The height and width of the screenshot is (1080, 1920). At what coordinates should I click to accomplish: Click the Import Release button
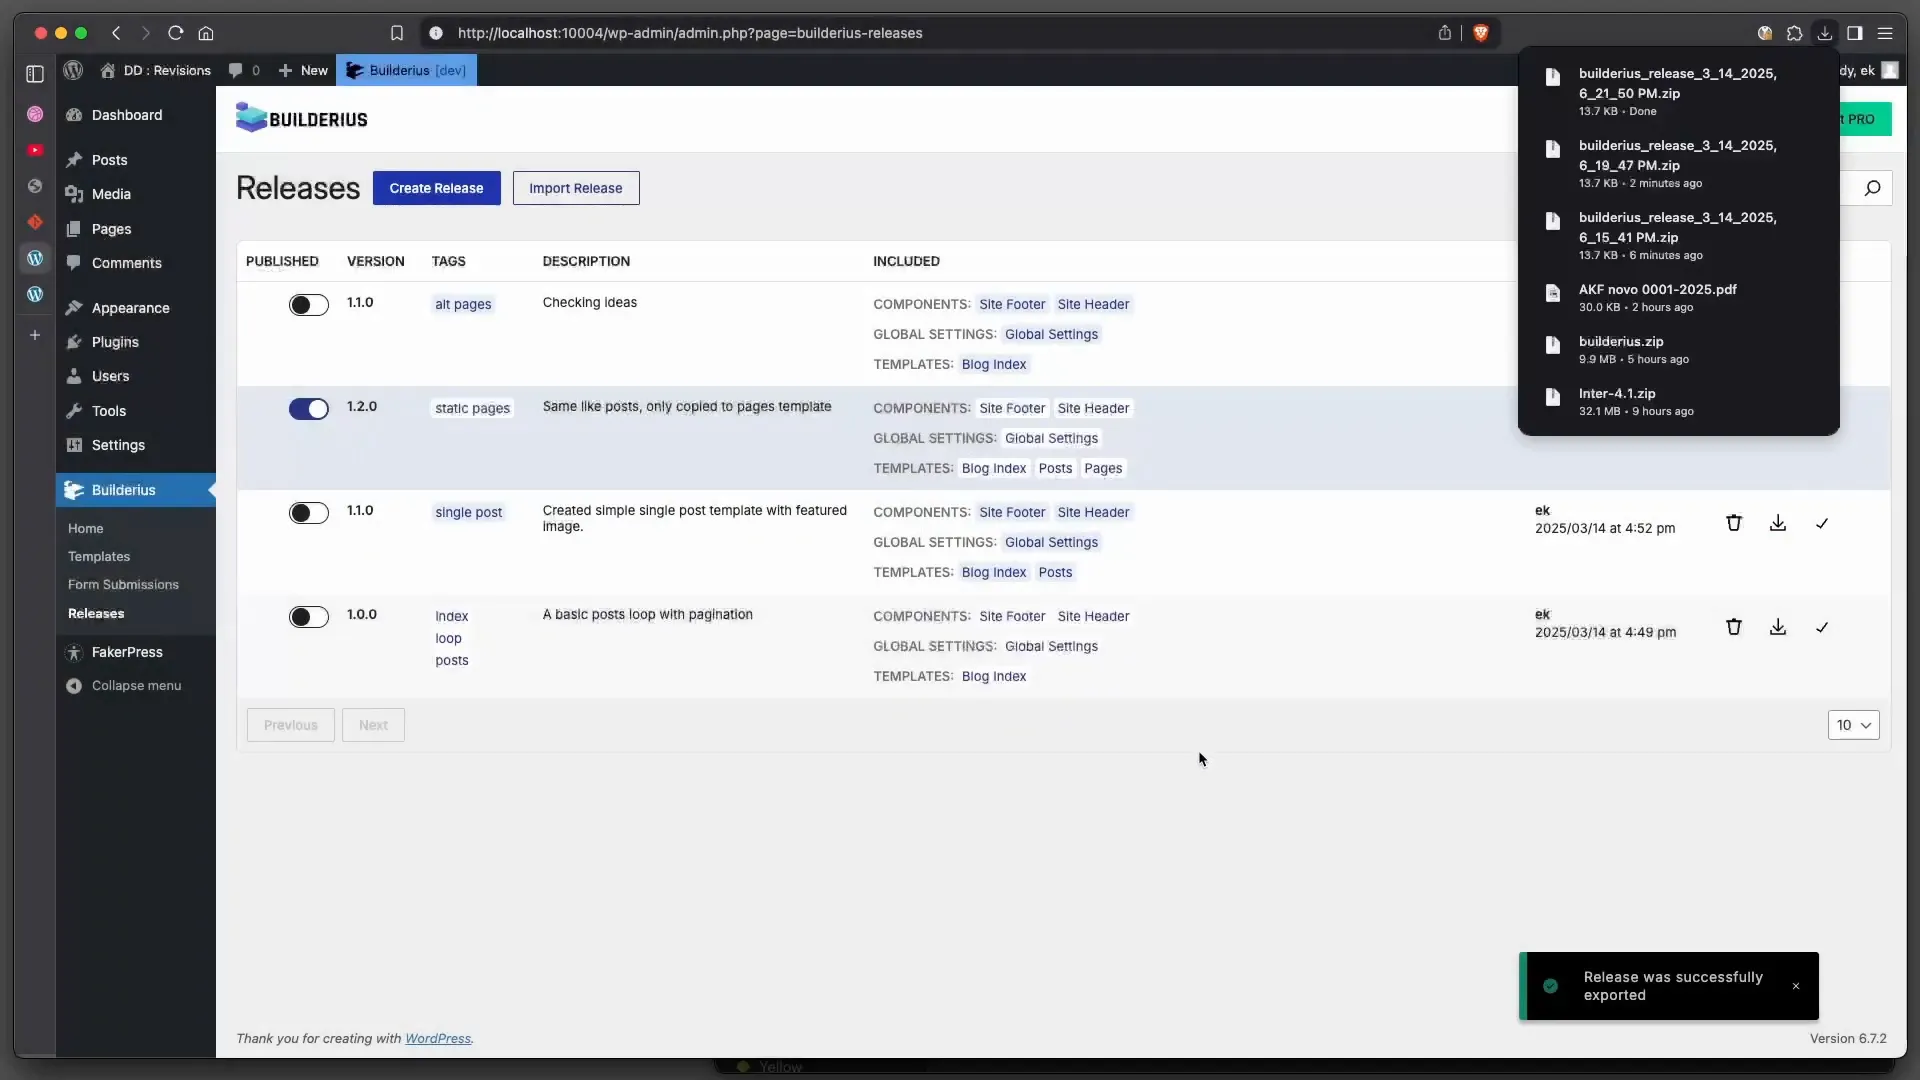(575, 188)
